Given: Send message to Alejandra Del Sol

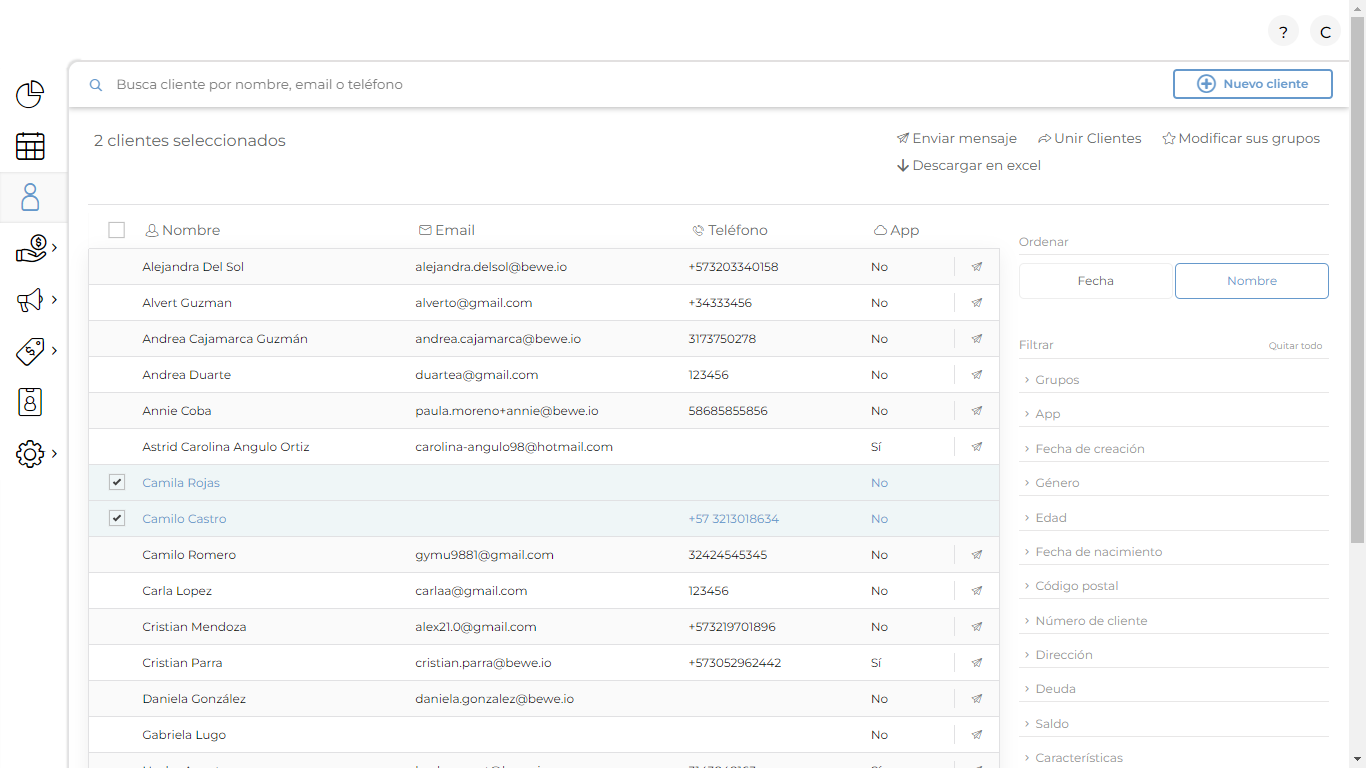Looking at the screenshot, I should pos(977,267).
